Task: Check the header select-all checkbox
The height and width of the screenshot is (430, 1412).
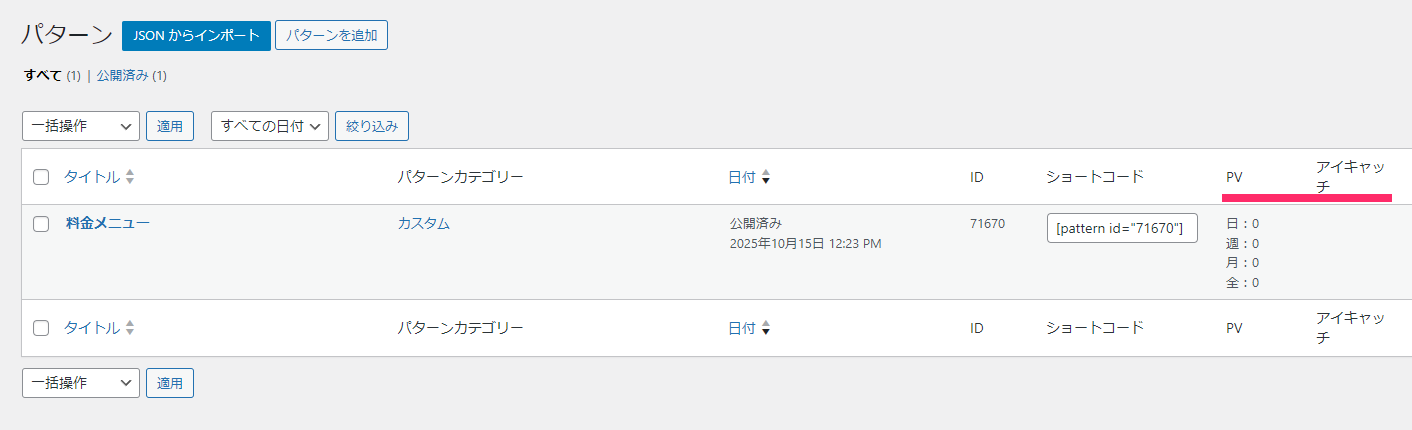Action: [41, 177]
